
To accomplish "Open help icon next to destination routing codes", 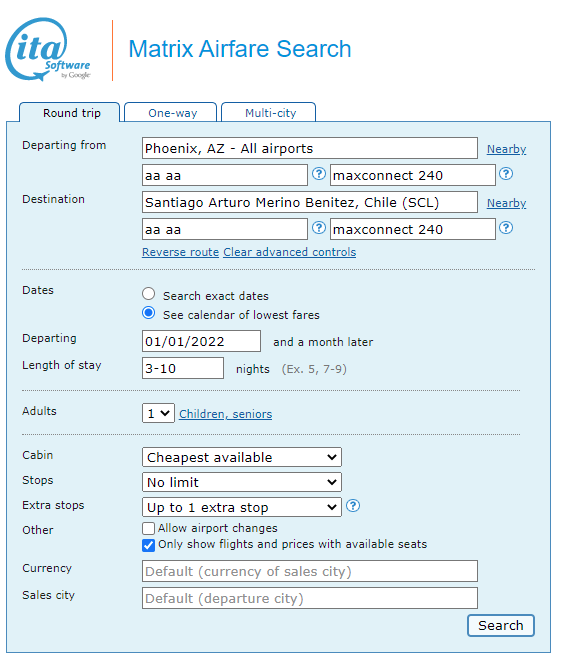I will (319, 228).
